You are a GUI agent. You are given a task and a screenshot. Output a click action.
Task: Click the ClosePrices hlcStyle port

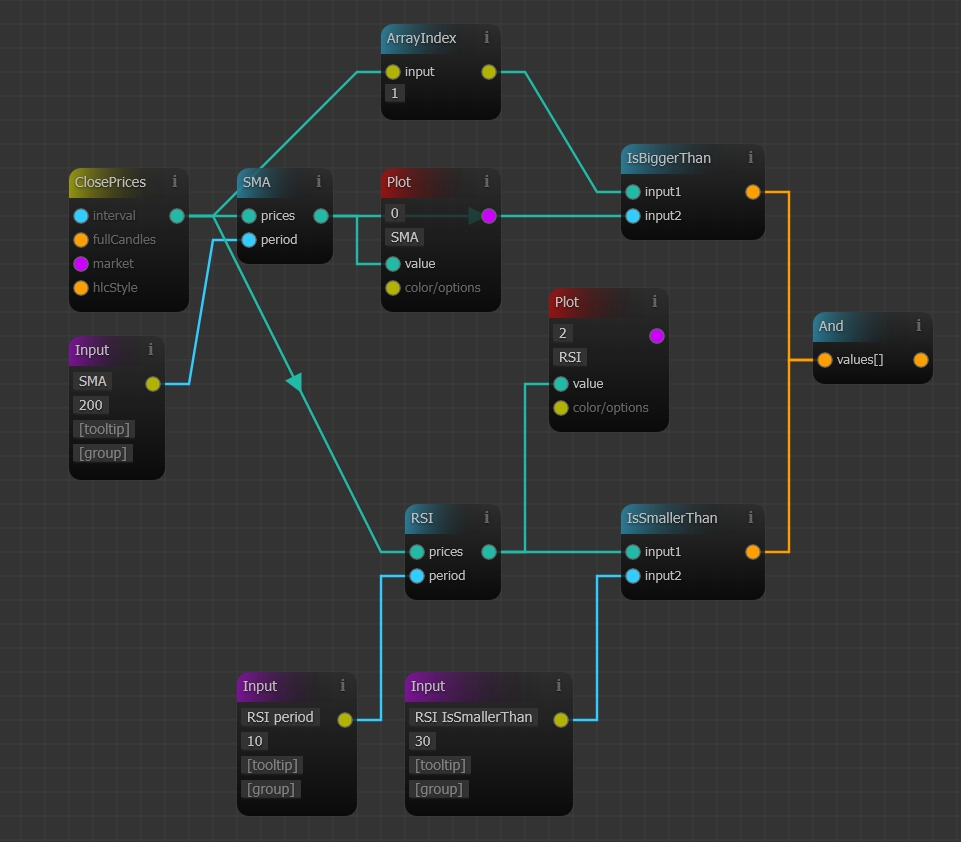click(x=81, y=288)
